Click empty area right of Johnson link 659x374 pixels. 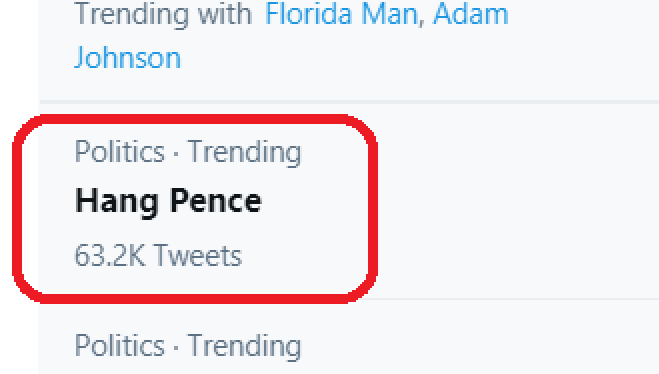pyautogui.click(x=420, y=58)
